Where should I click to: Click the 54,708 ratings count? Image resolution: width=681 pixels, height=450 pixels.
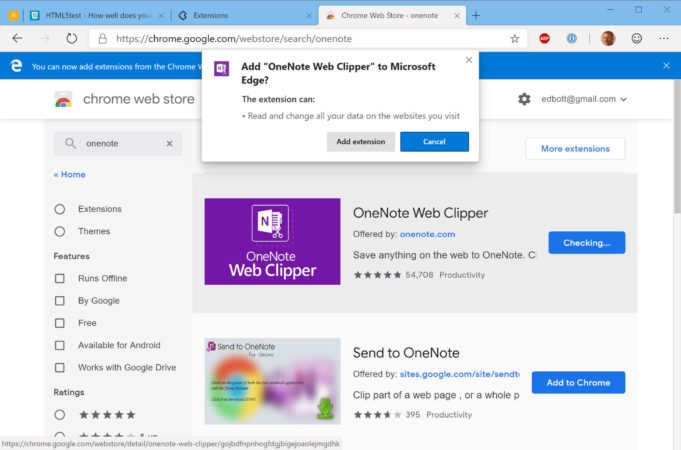coord(419,275)
